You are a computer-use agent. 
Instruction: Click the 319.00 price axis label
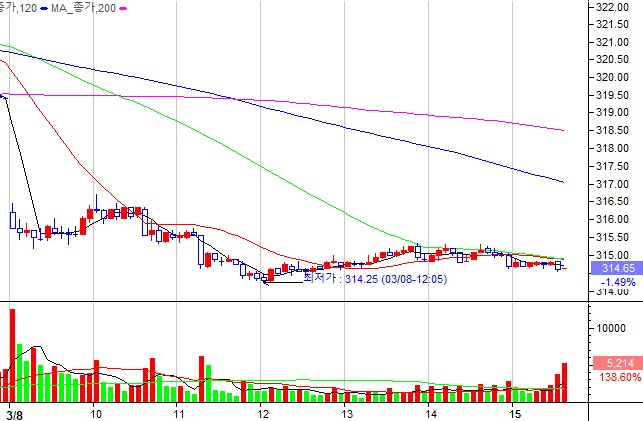click(x=612, y=112)
